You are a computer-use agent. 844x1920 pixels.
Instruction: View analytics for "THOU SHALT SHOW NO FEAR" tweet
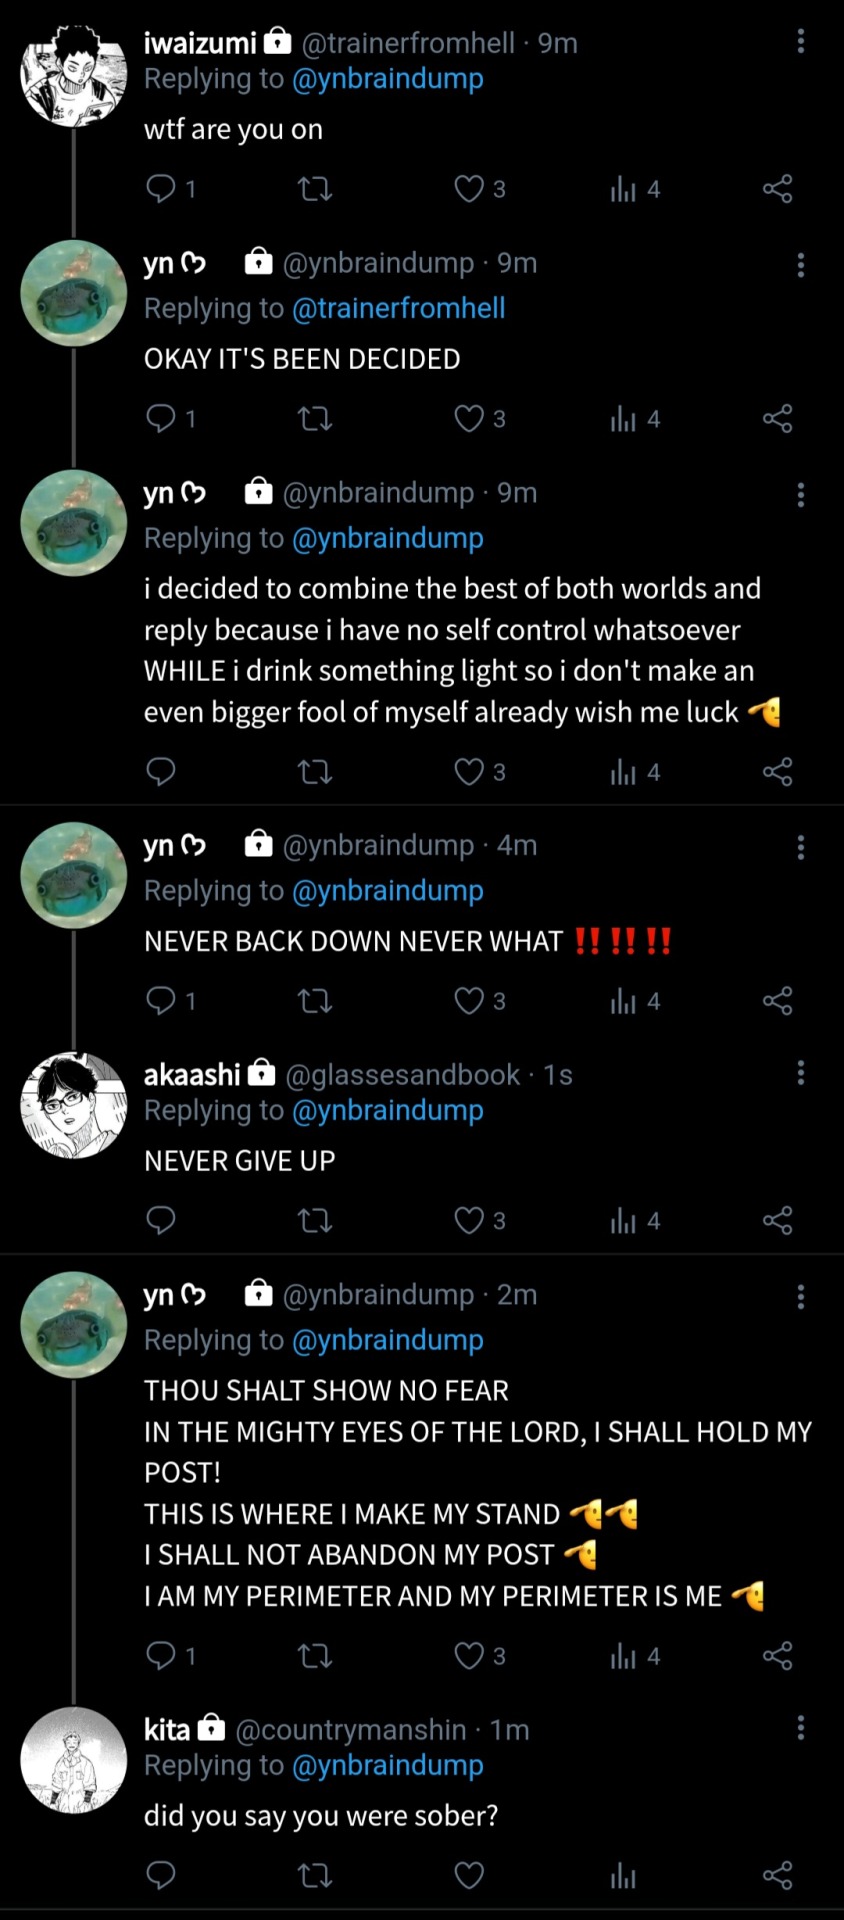[x=624, y=1656]
